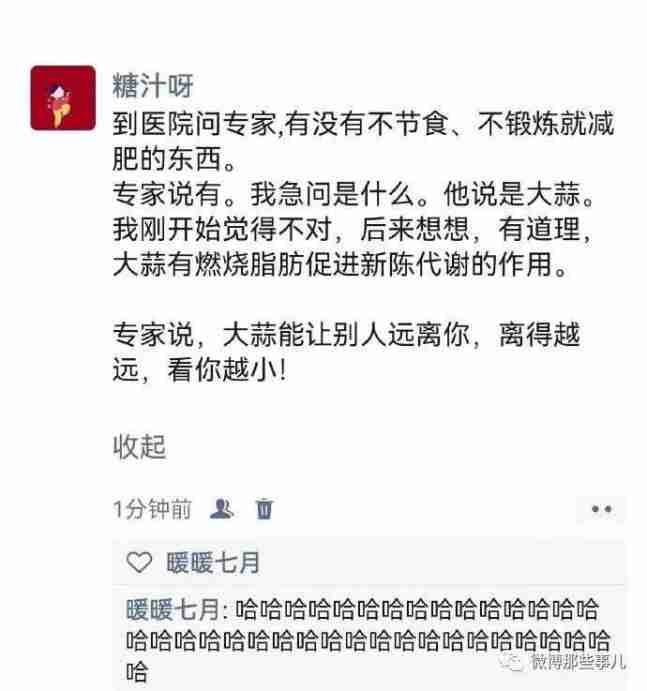Reply to the 哈哈哈 comment text
The image size is (647, 691).
click(368, 641)
